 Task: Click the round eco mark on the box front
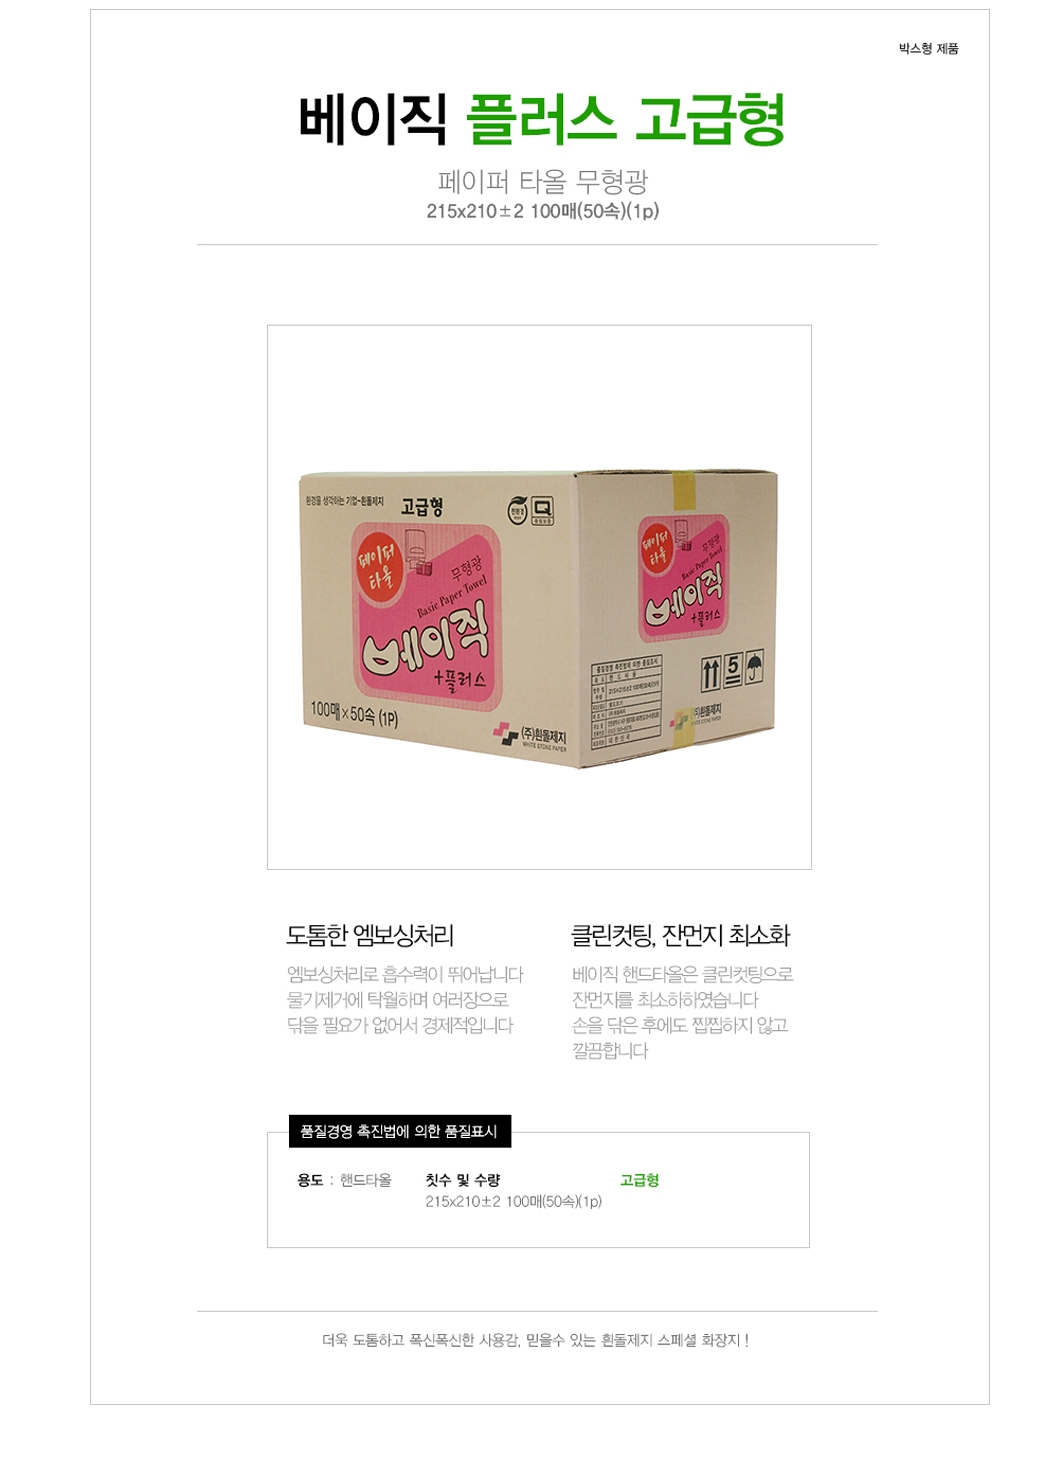pyautogui.click(x=517, y=508)
